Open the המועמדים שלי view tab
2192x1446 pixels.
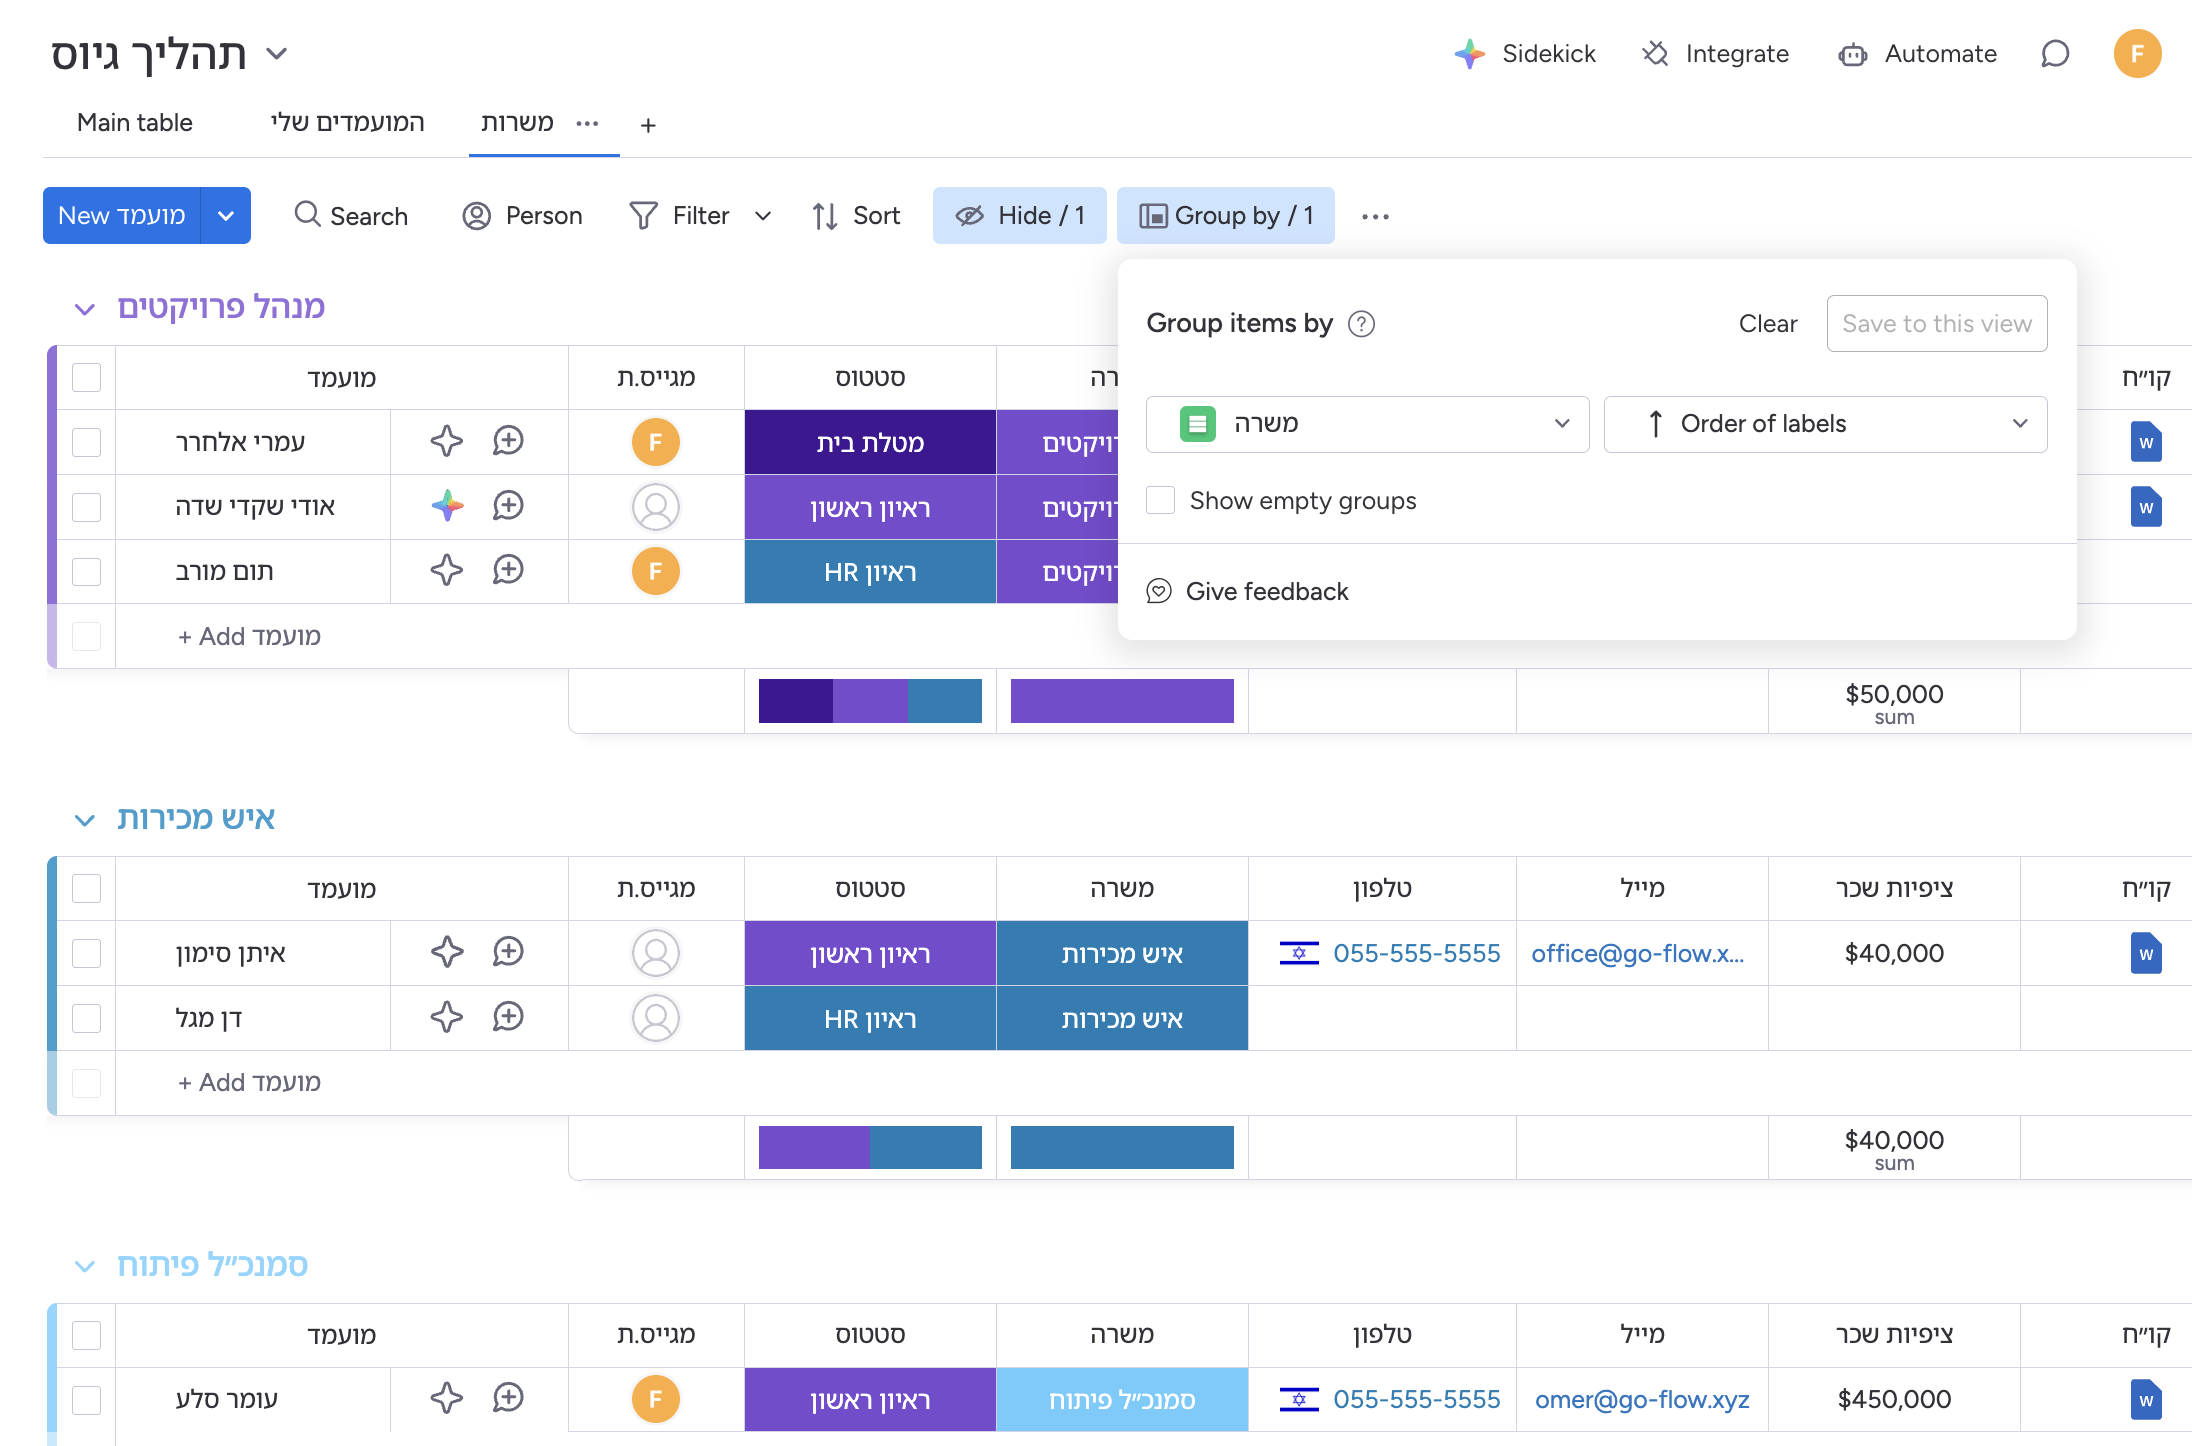tap(347, 123)
